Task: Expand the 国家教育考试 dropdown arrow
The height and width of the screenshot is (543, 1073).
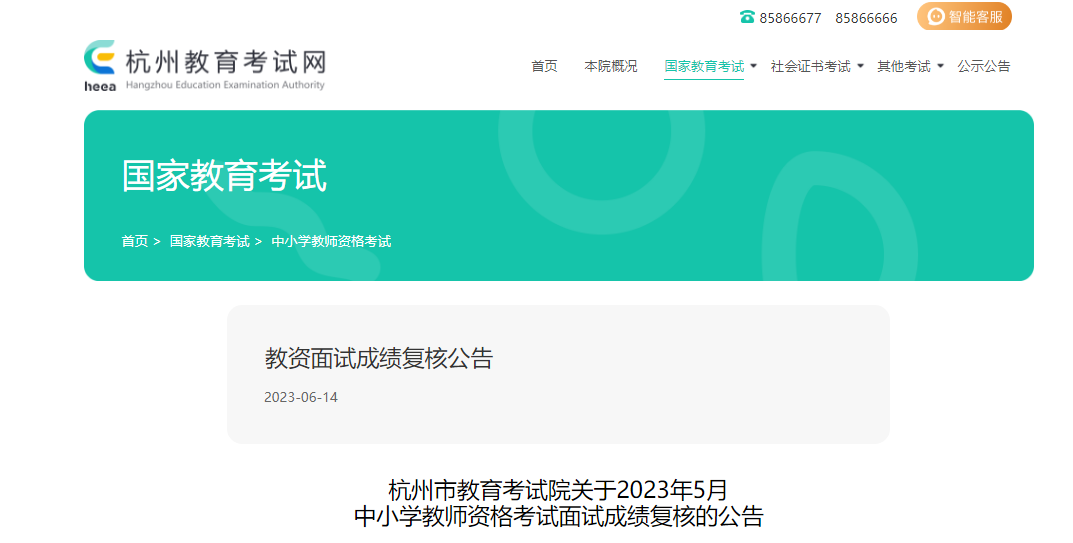Action: (x=753, y=66)
